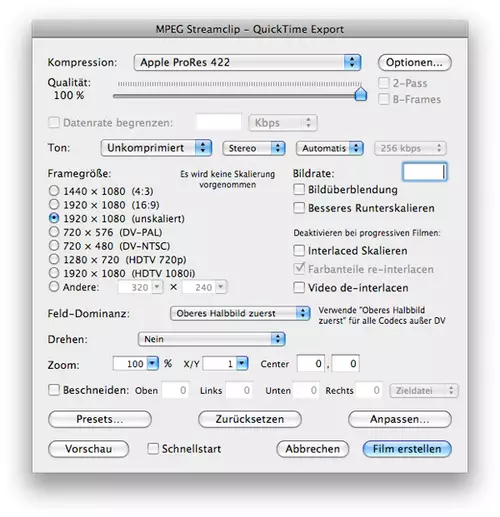Select 720 × 576 (DV-PAL) frame size
Screen dimensions: 500x517
(54, 232)
